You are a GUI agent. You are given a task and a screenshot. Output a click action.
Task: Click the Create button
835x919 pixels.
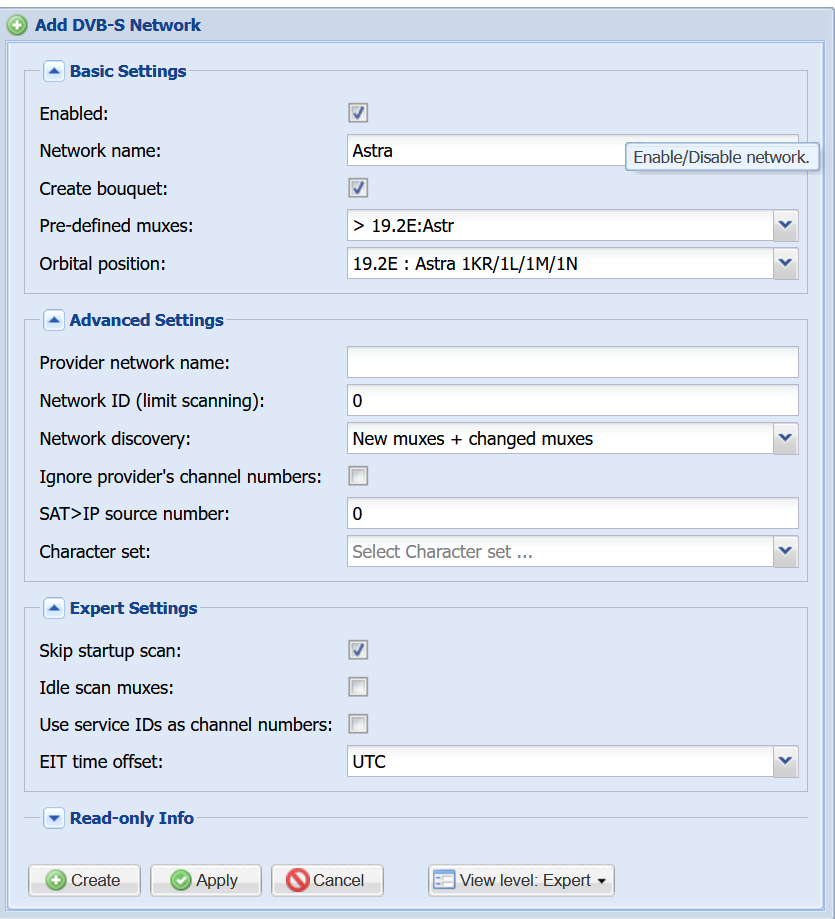click(84, 880)
